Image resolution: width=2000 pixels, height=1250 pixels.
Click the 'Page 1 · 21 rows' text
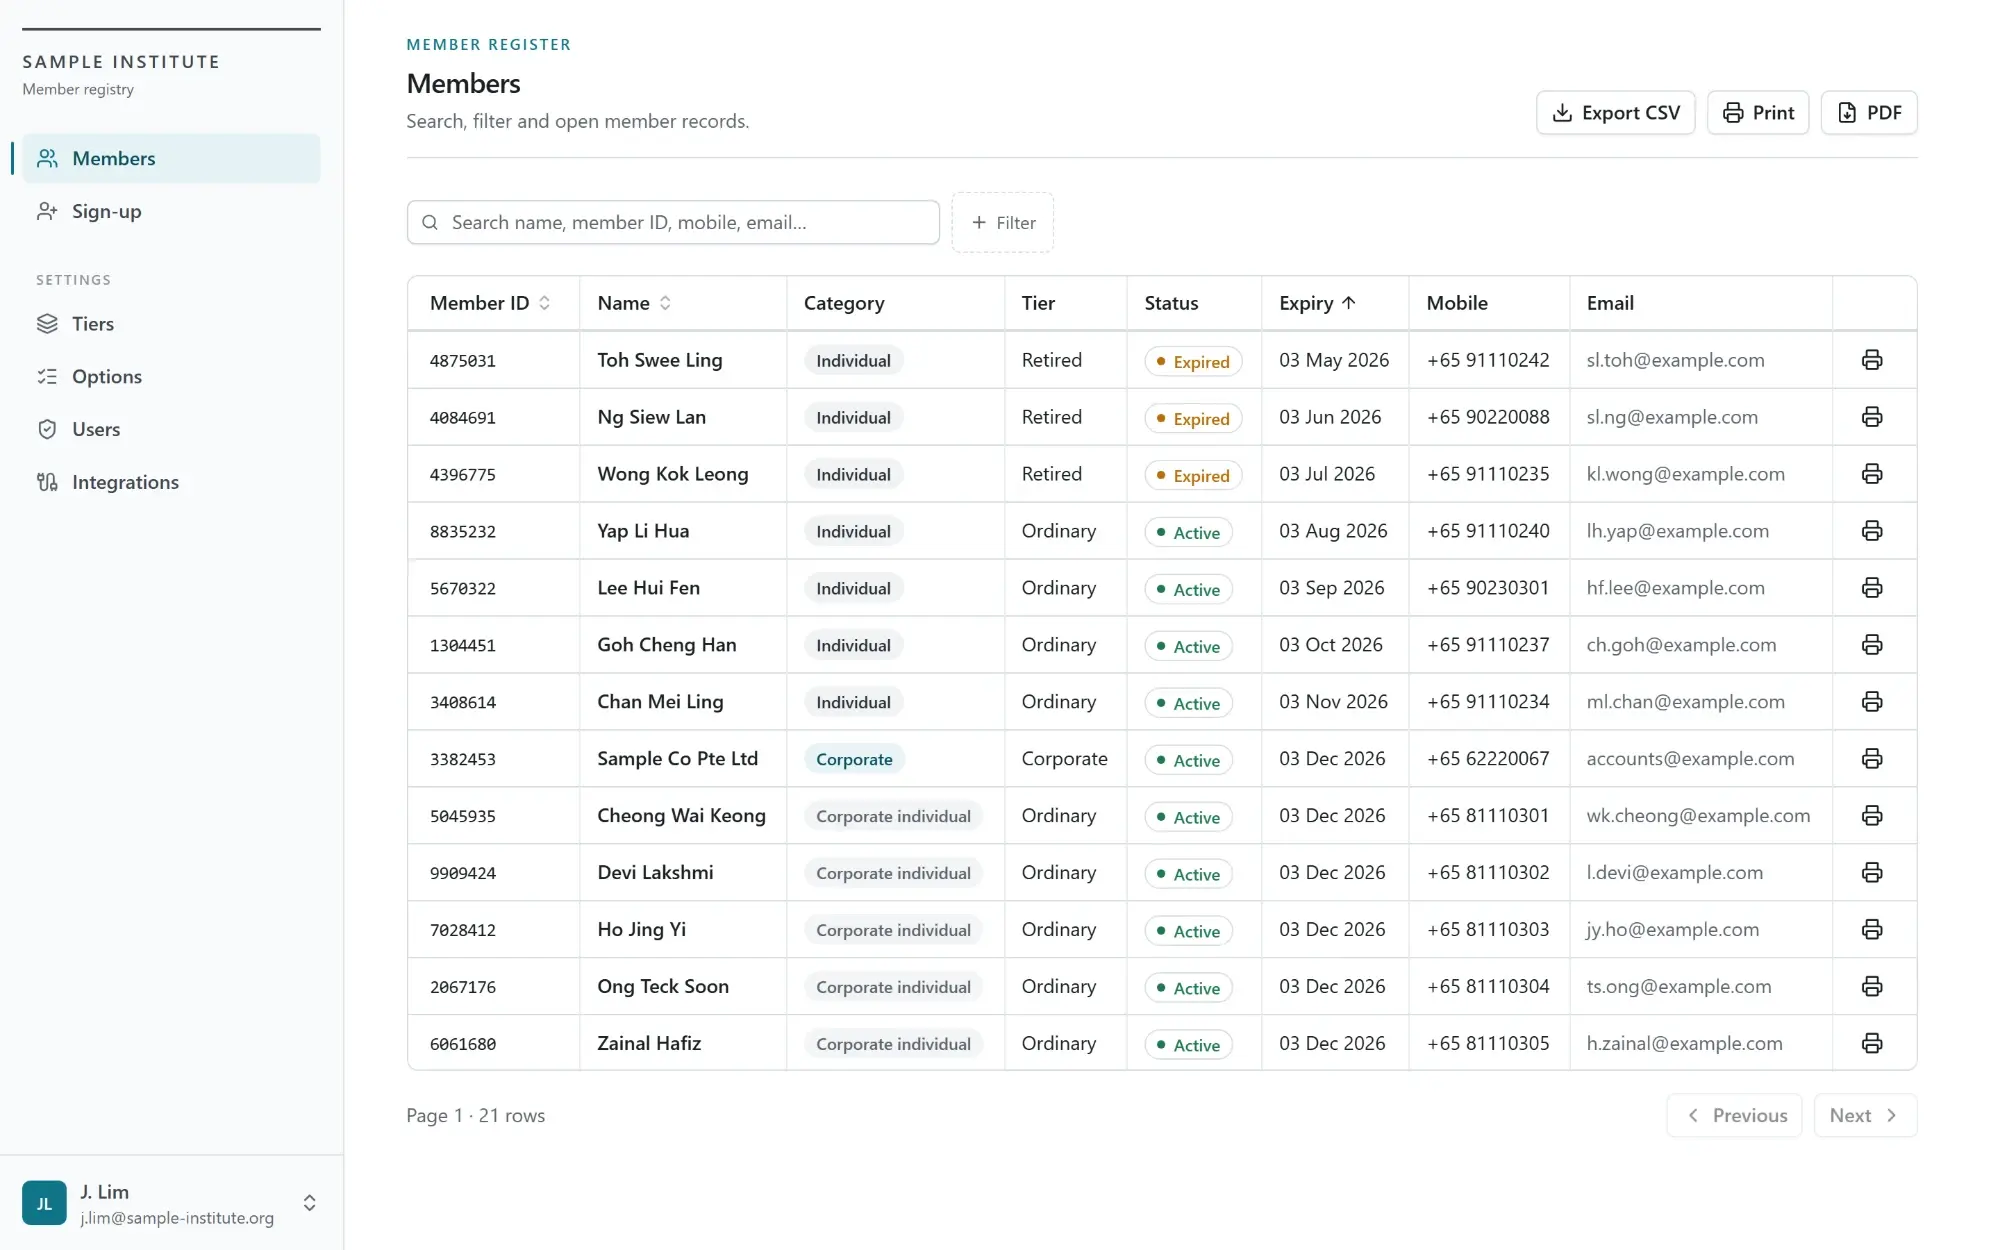click(475, 1116)
